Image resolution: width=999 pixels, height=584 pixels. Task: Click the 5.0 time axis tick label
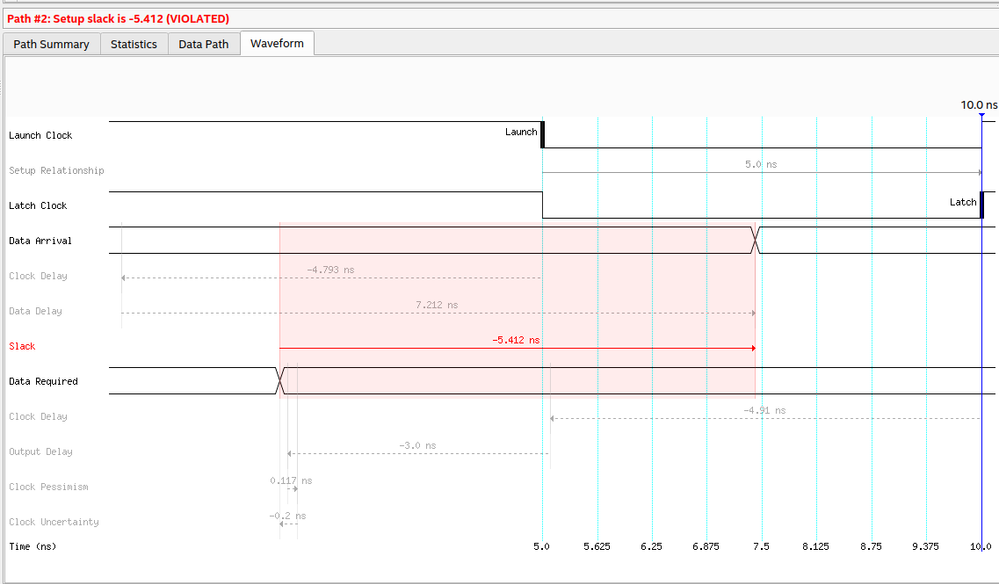coord(542,546)
